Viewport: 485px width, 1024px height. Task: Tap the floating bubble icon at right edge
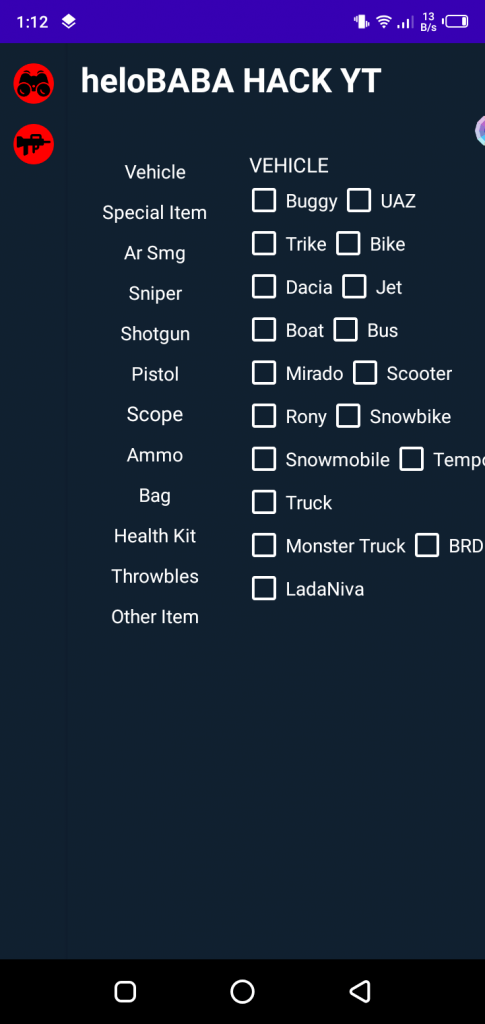coord(480,131)
